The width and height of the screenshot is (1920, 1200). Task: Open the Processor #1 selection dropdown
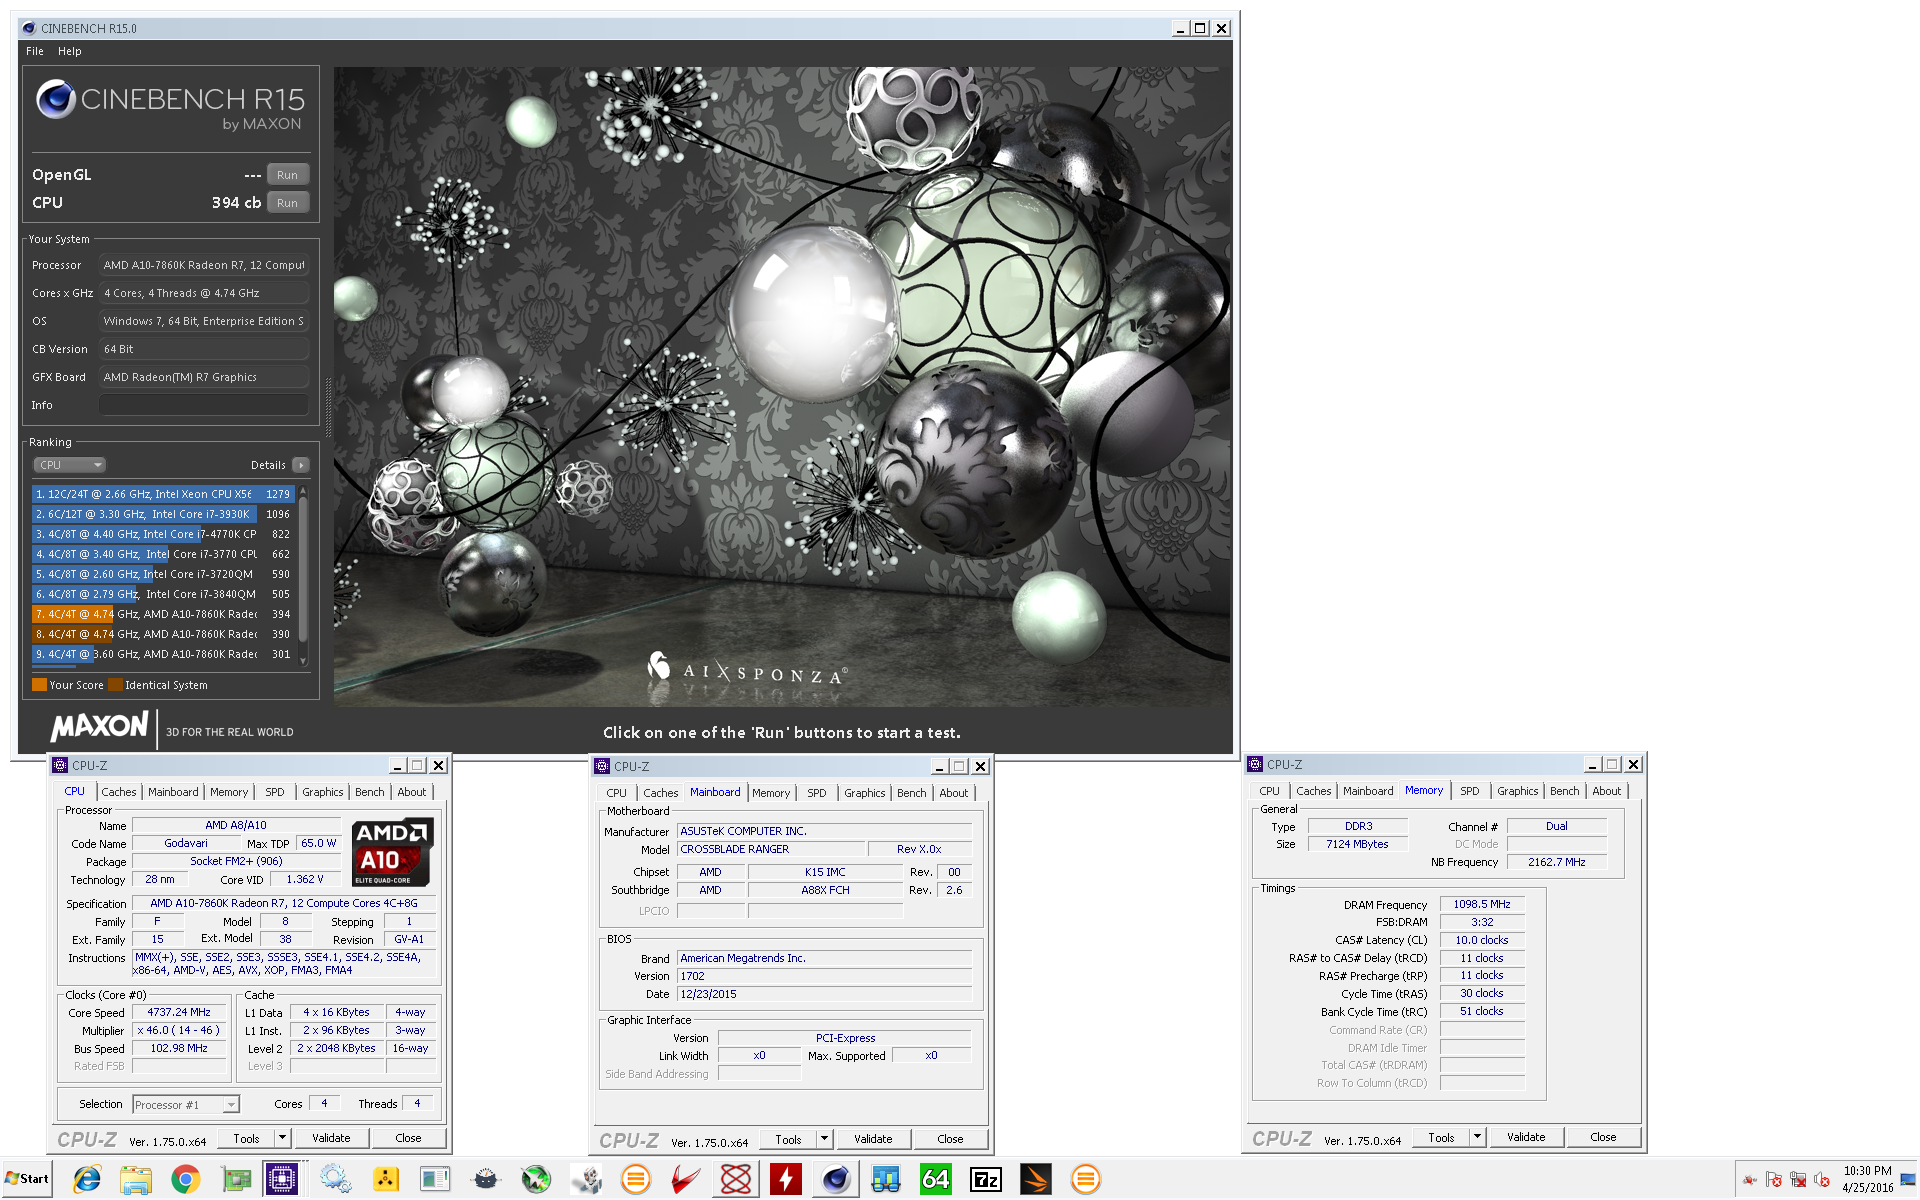(x=186, y=1105)
